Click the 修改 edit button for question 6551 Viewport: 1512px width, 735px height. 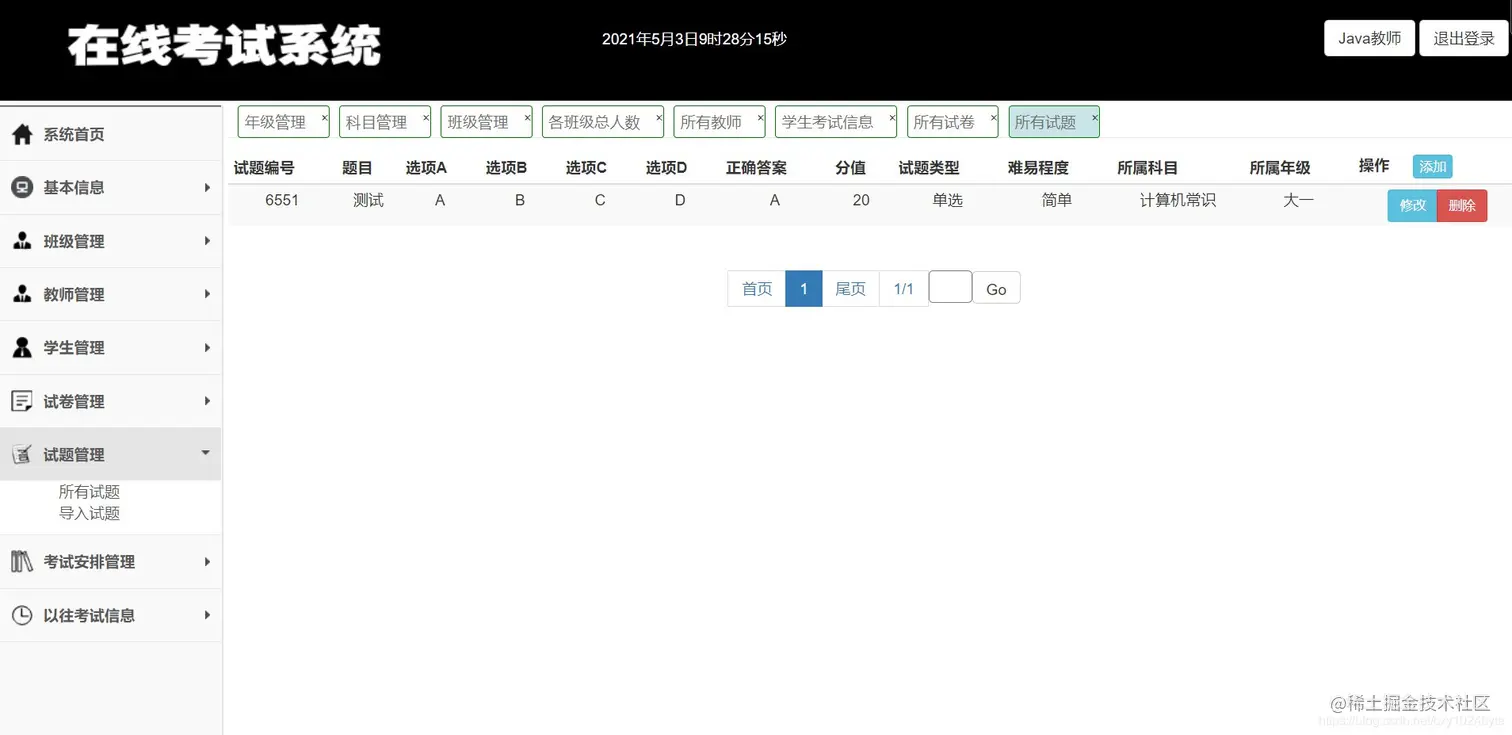[1411, 205]
